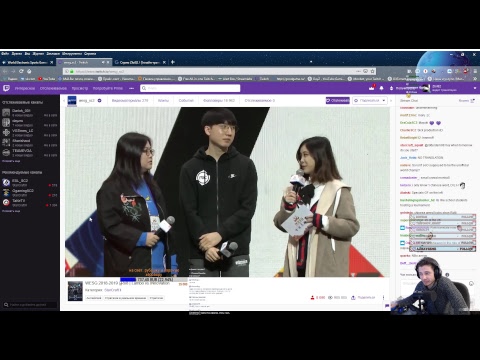480x360 pixels.
Task: Open the first item in browser menu bar
Action: tap(5, 53)
